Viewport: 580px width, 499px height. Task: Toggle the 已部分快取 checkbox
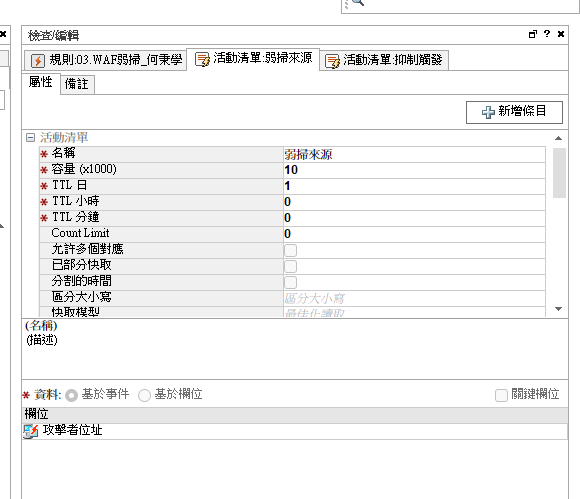pyautogui.click(x=290, y=266)
